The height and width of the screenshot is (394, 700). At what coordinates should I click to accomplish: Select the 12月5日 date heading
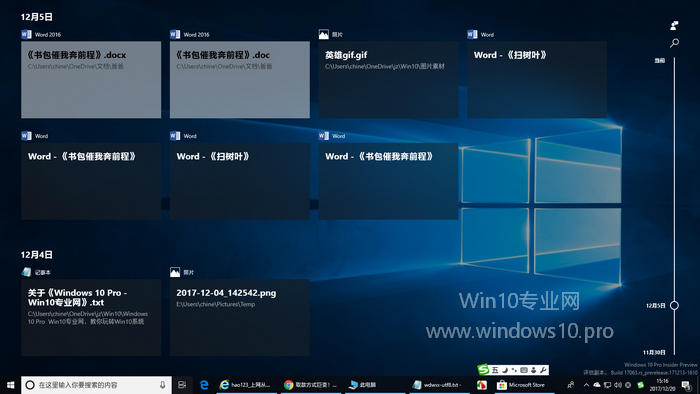pos(37,17)
